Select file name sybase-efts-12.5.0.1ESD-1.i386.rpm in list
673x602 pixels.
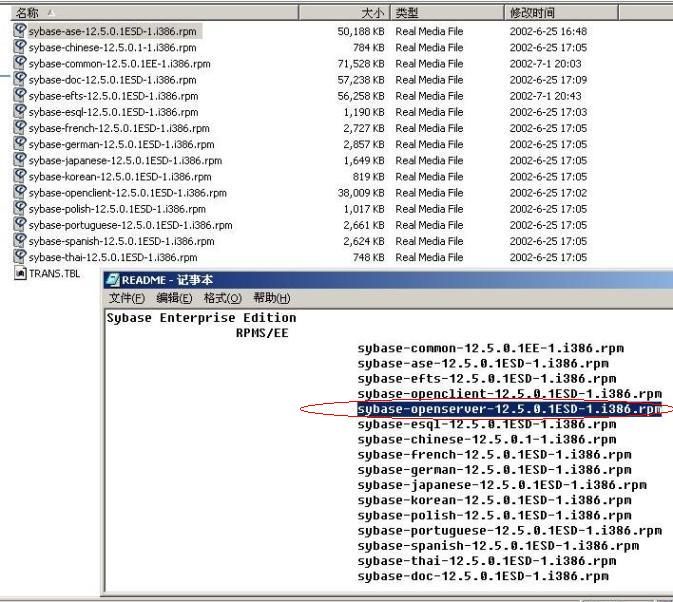click(113, 96)
